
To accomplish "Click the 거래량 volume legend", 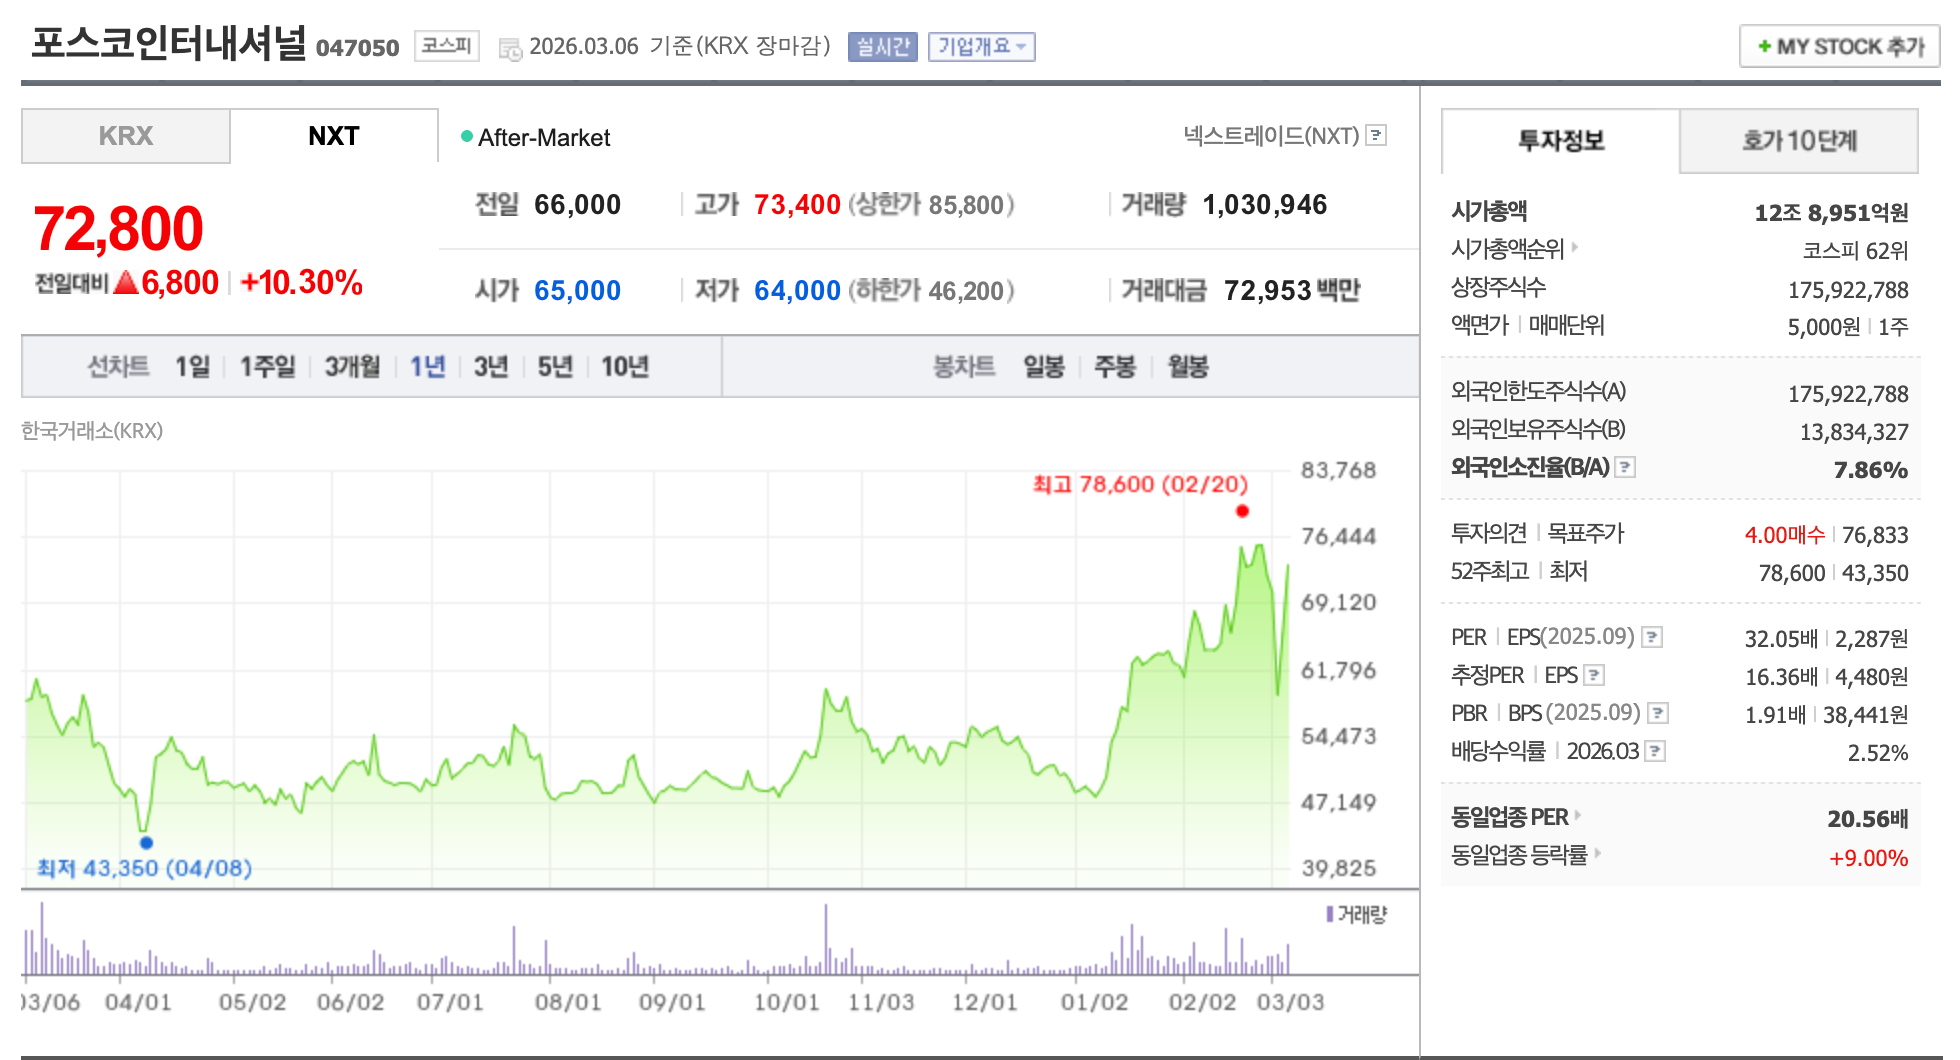I will click(1356, 914).
